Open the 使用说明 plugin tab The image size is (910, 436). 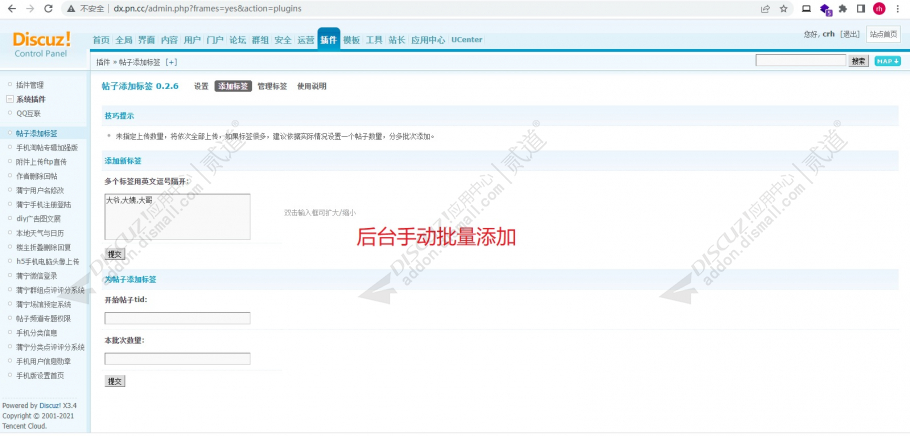(312, 86)
